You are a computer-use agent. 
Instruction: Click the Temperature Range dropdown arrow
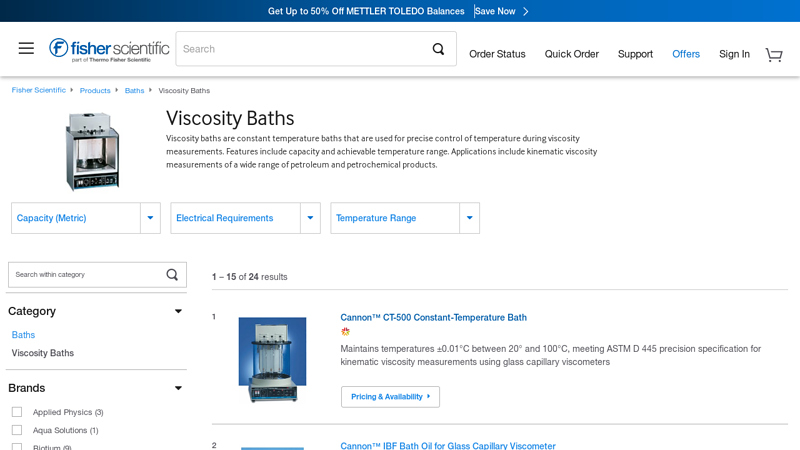469,218
